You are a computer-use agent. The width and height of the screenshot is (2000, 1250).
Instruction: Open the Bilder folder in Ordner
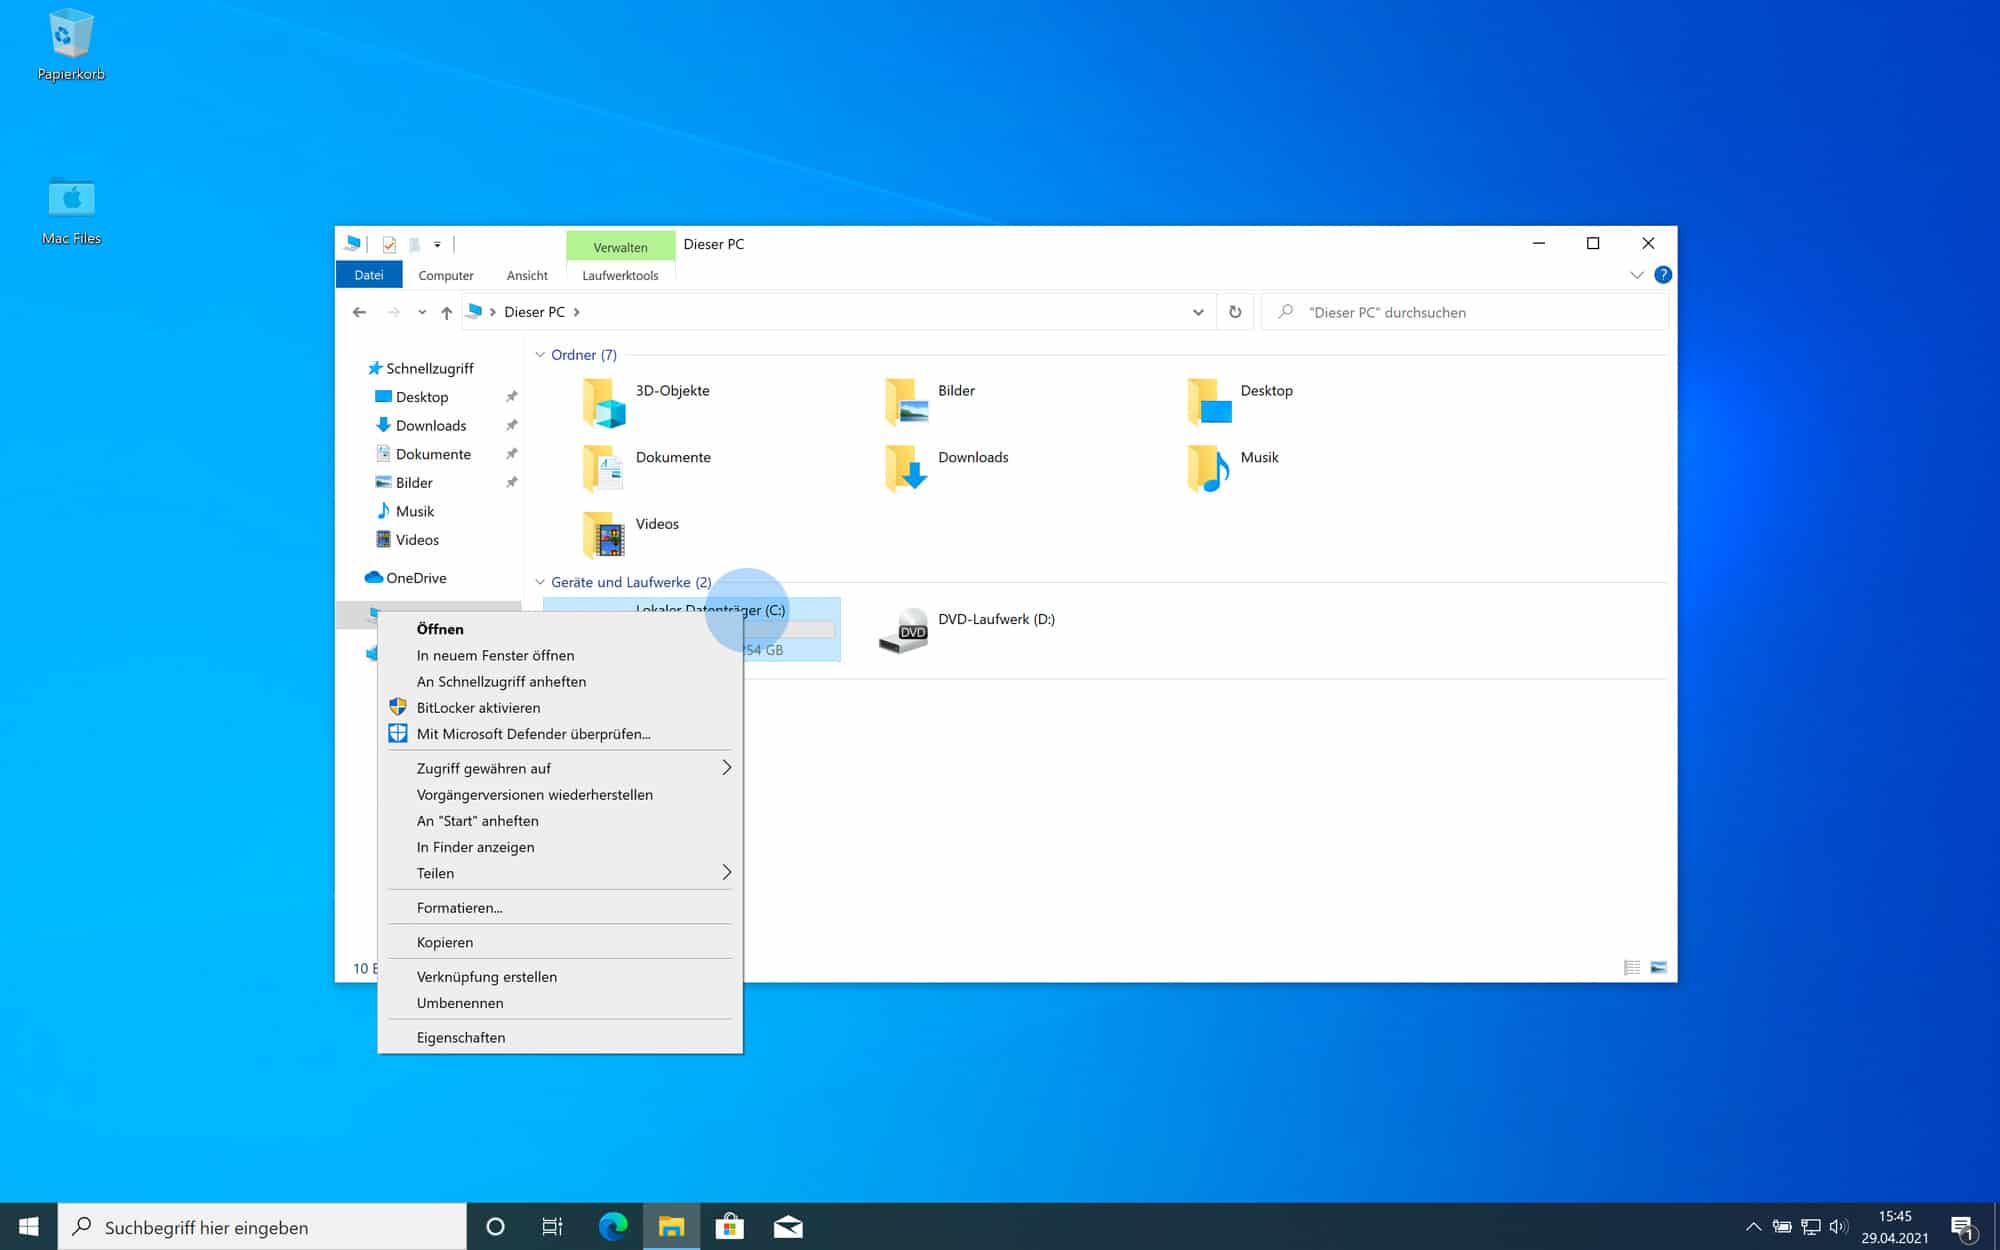coord(930,401)
